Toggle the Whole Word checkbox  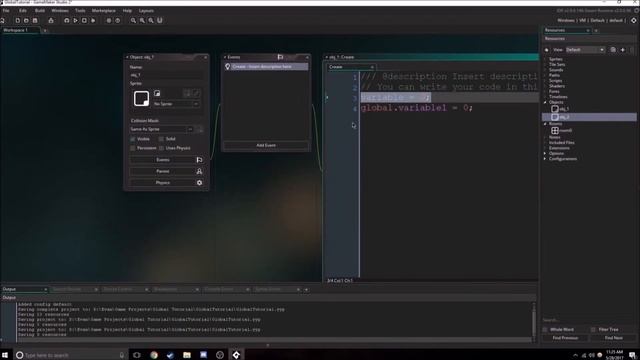[x=545, y=330]
